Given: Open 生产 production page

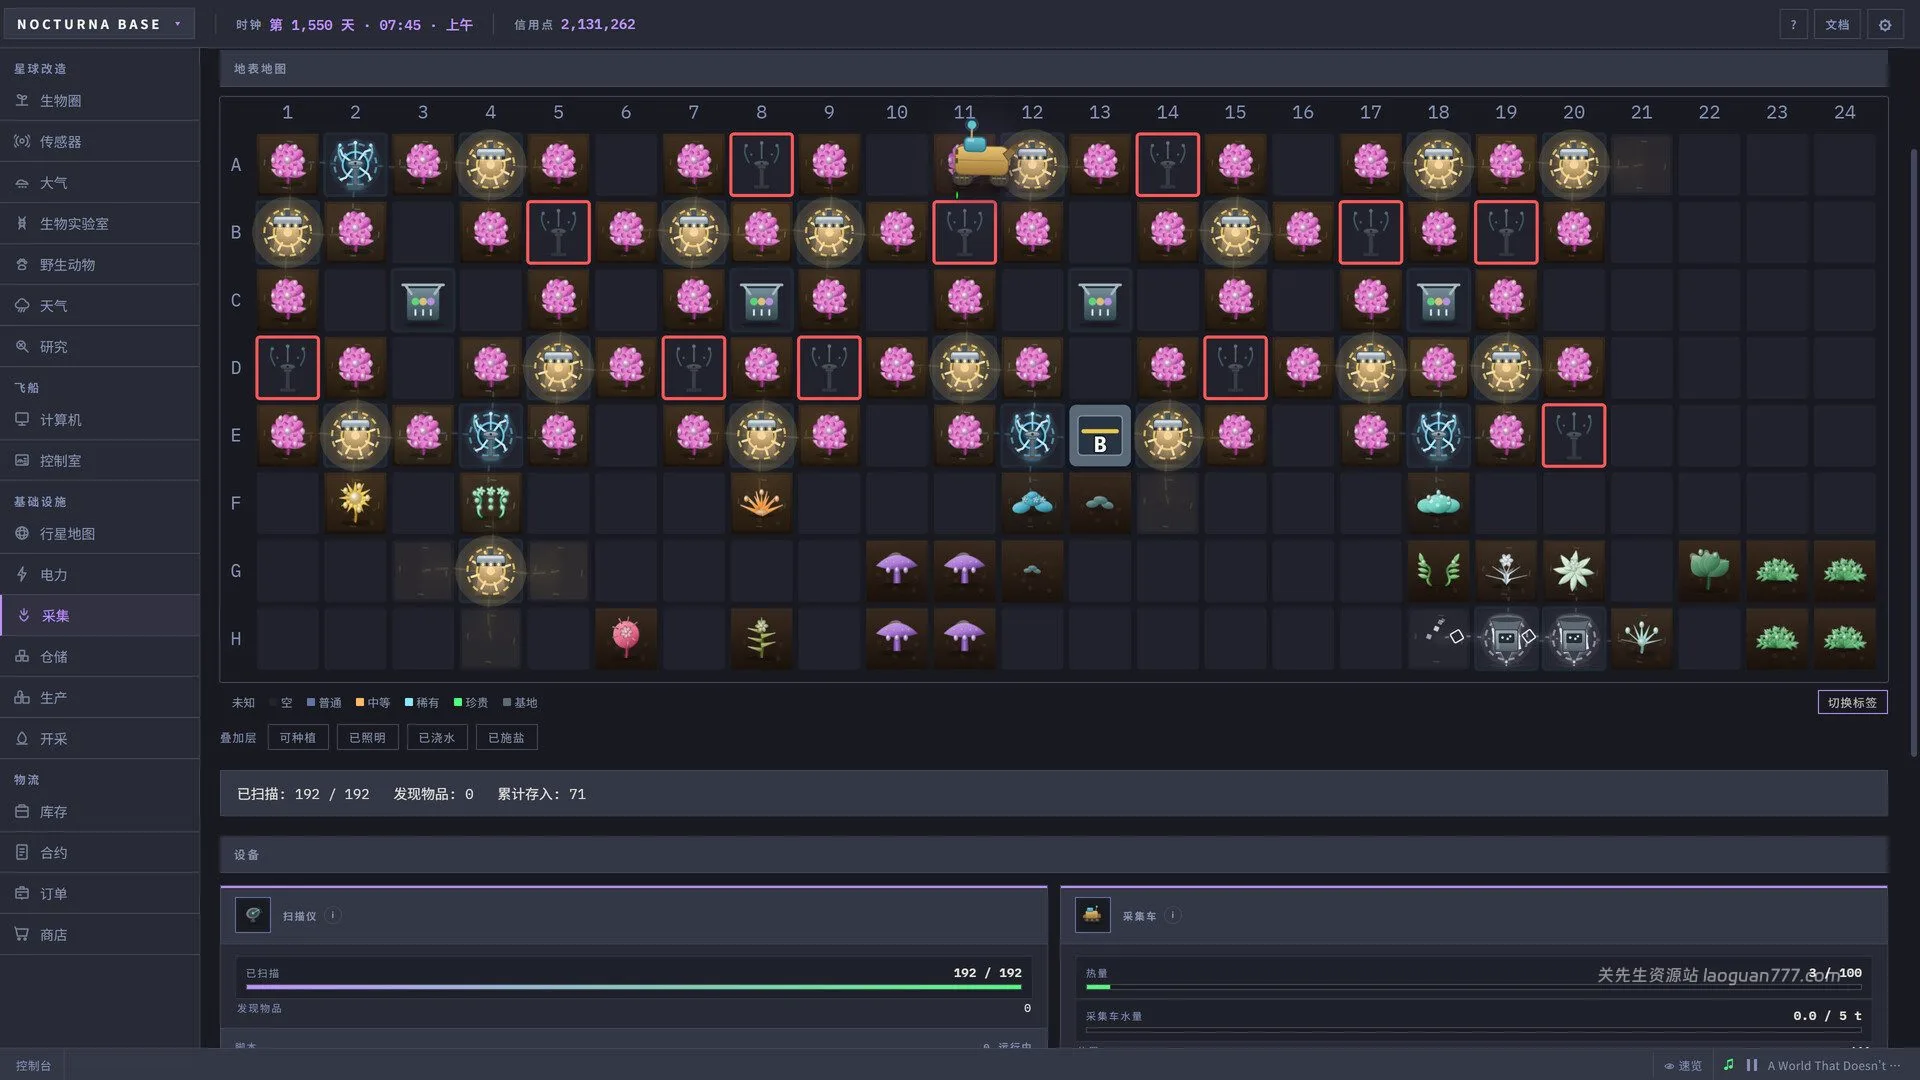Looking at the screenshot, I should click(x=100, y=698).
